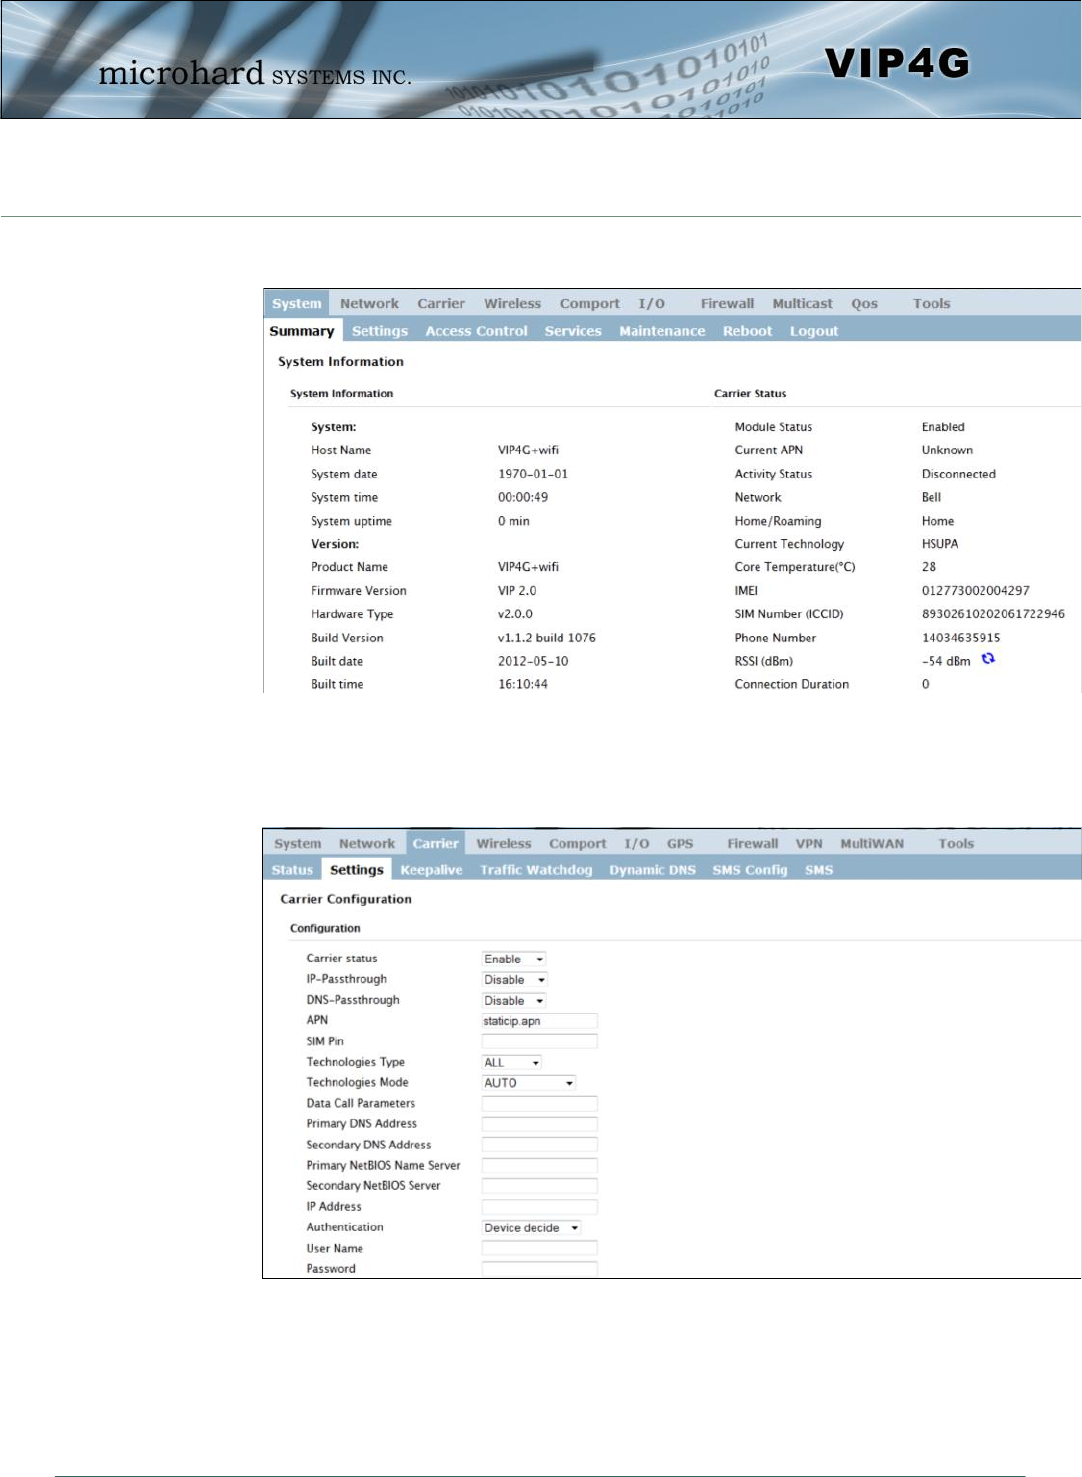This screenshot has height=1477, width=1082.
Task: Select Status submenu under Carrier
Action: pos(292,870)
